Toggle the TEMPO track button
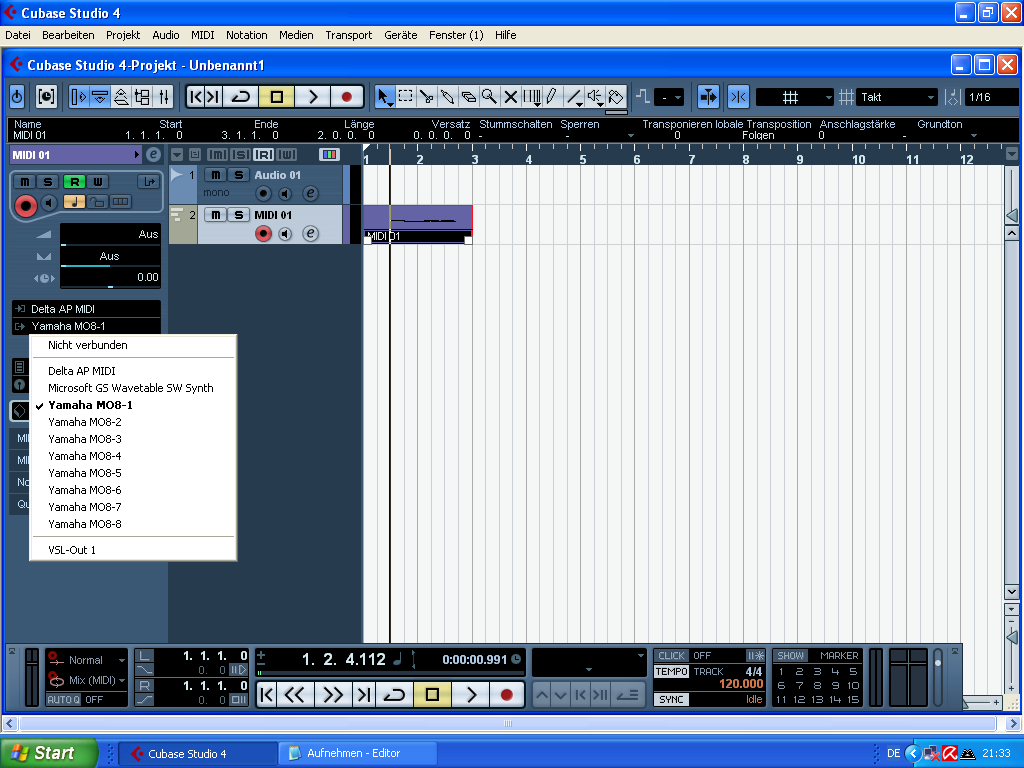The height and width of the screenshot is (768, 1024). [671, 671]
